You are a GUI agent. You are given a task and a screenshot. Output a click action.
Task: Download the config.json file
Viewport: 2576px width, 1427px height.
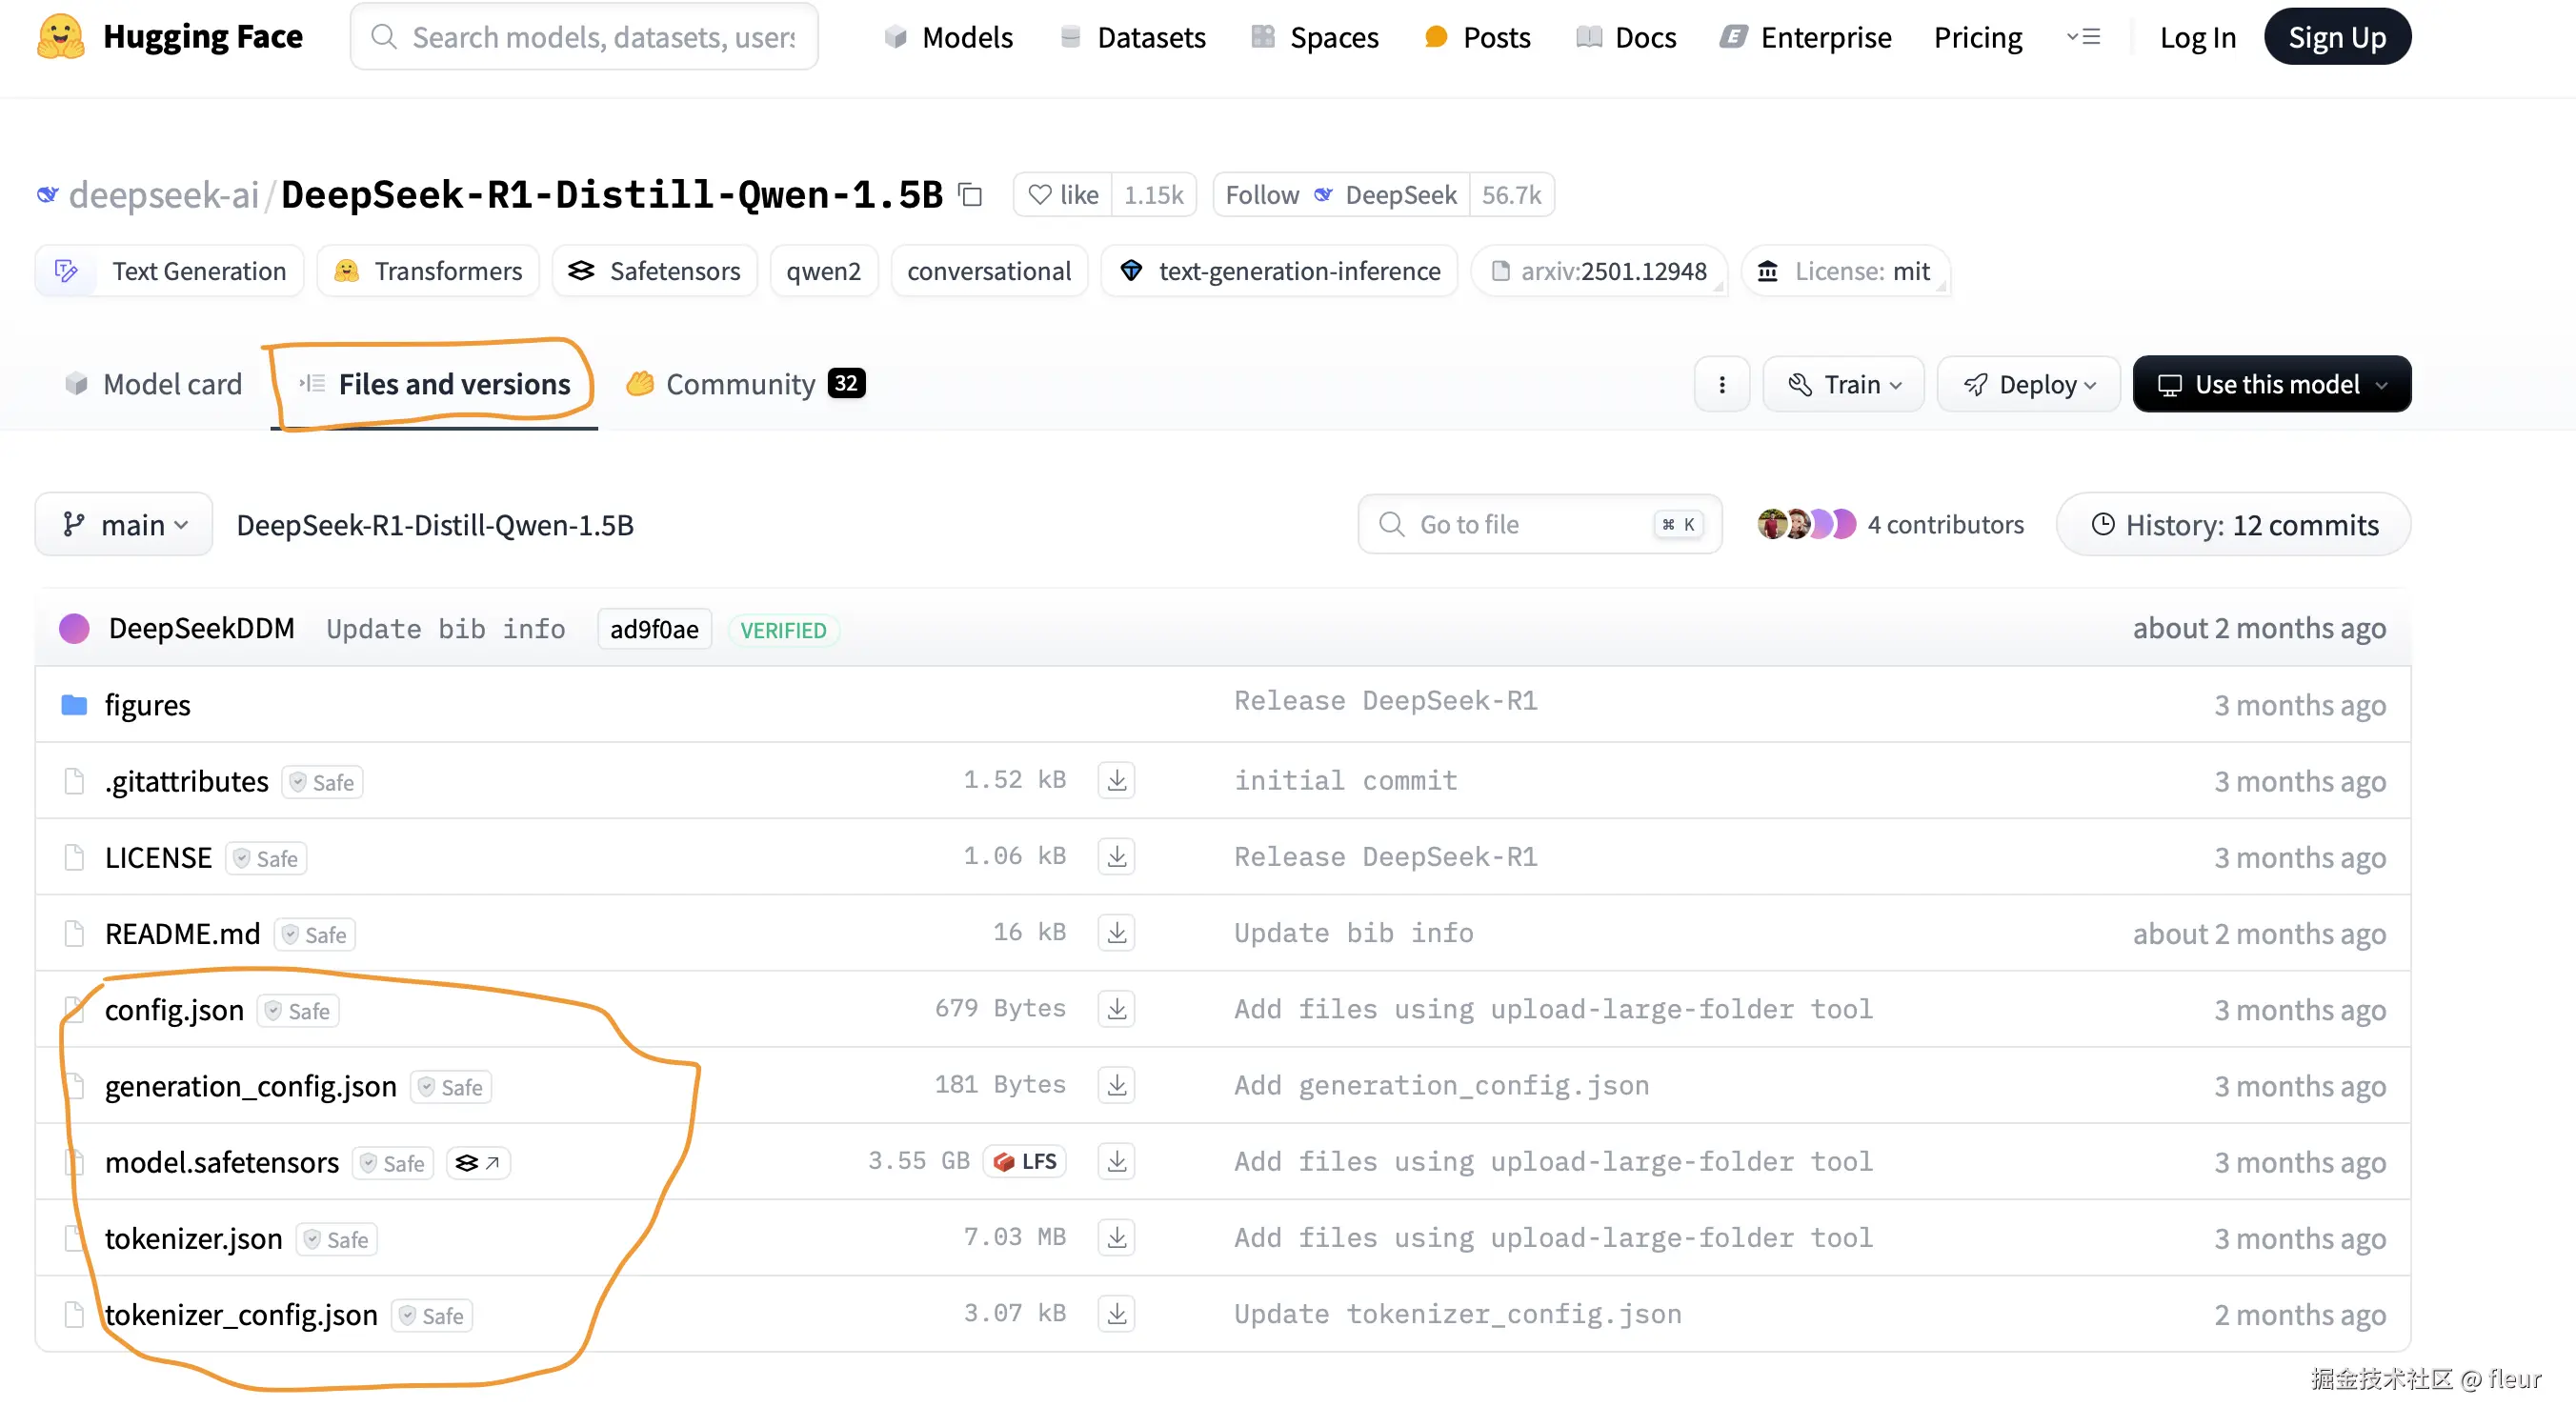[x=1116, y=1009]
